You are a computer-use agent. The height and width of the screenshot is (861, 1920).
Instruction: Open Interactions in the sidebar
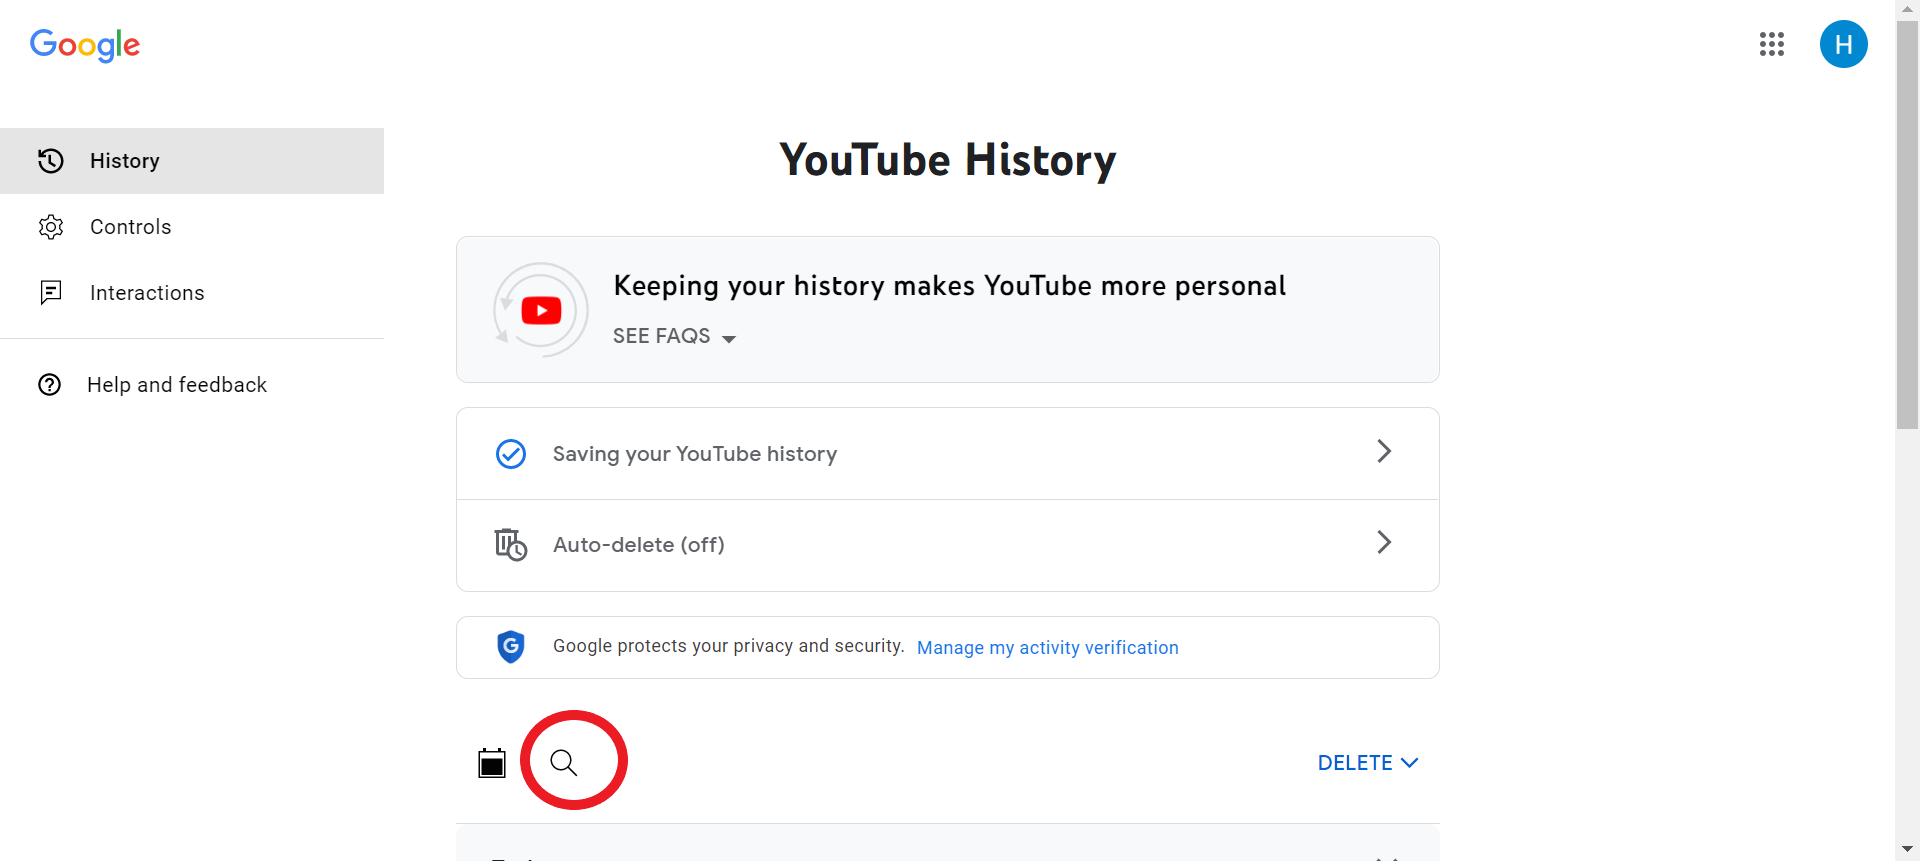click(x=192, y=293)
